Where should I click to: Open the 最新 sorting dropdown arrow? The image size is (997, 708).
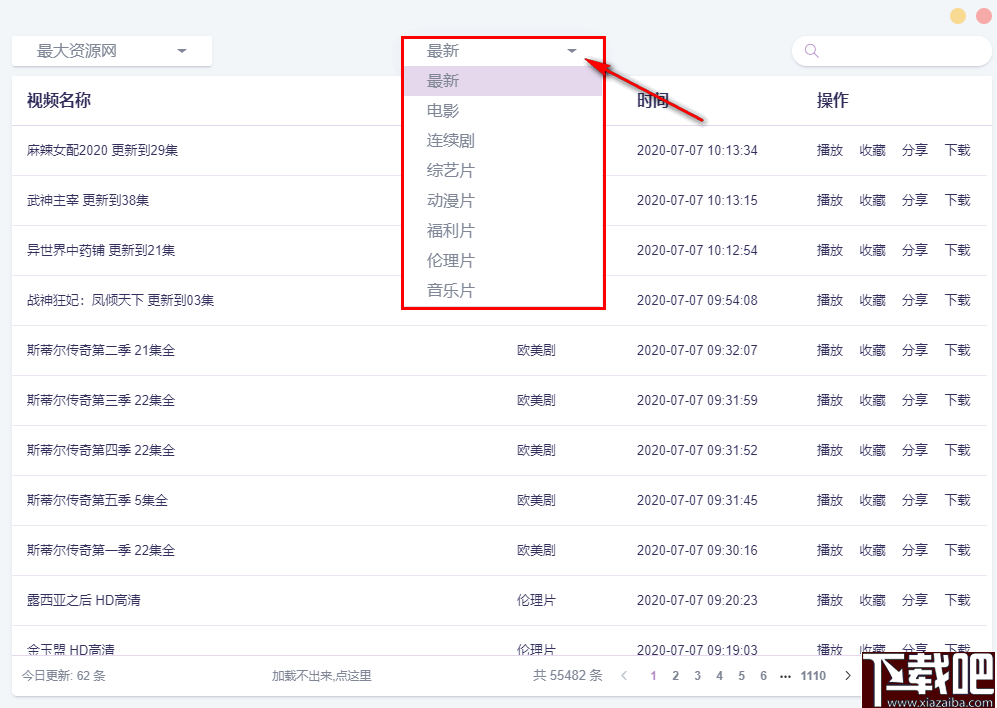point(571,50)
